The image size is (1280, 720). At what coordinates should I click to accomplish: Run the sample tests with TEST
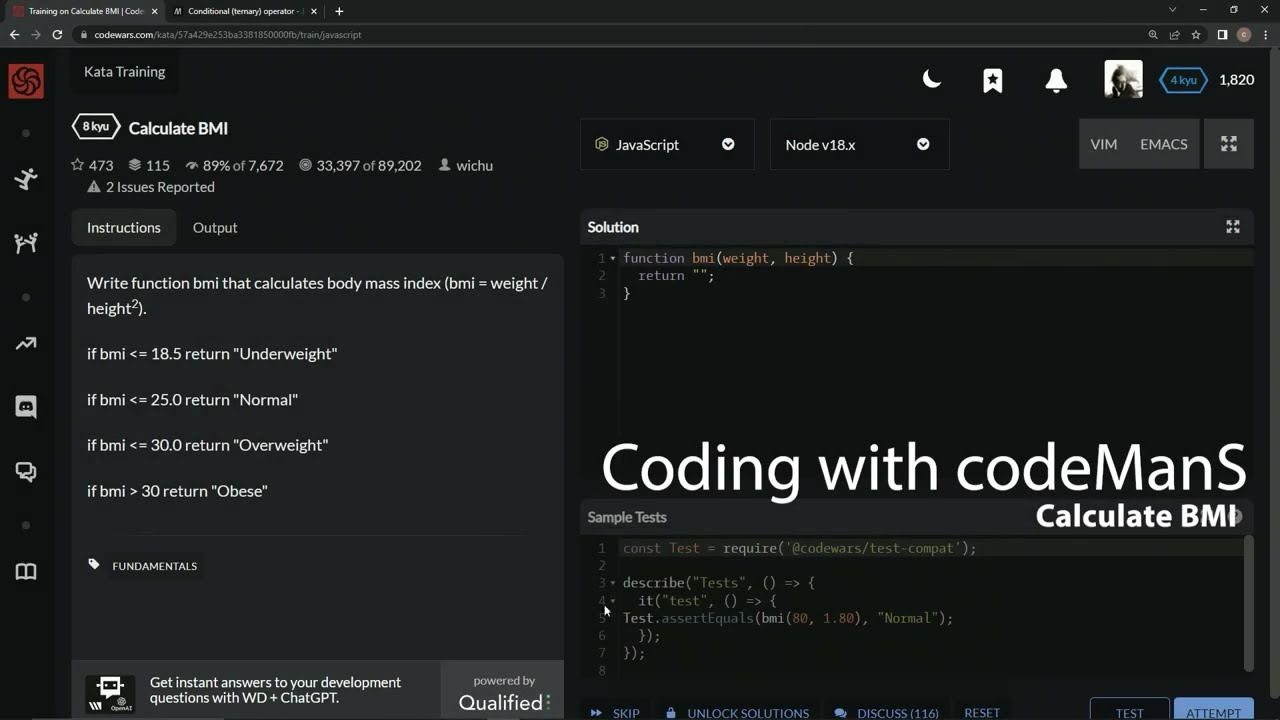point(1129,709)
